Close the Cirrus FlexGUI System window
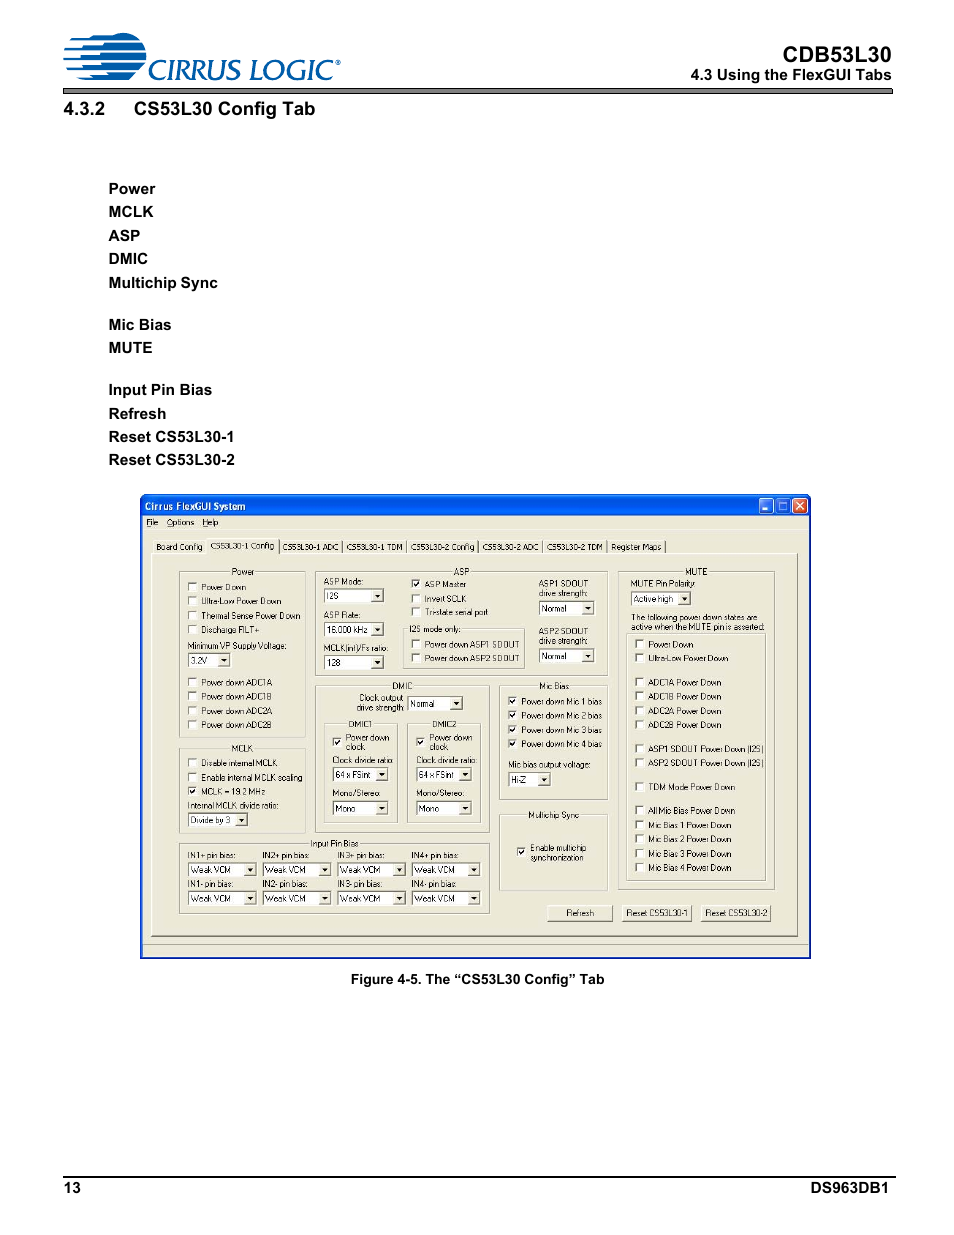 point(800,506)
